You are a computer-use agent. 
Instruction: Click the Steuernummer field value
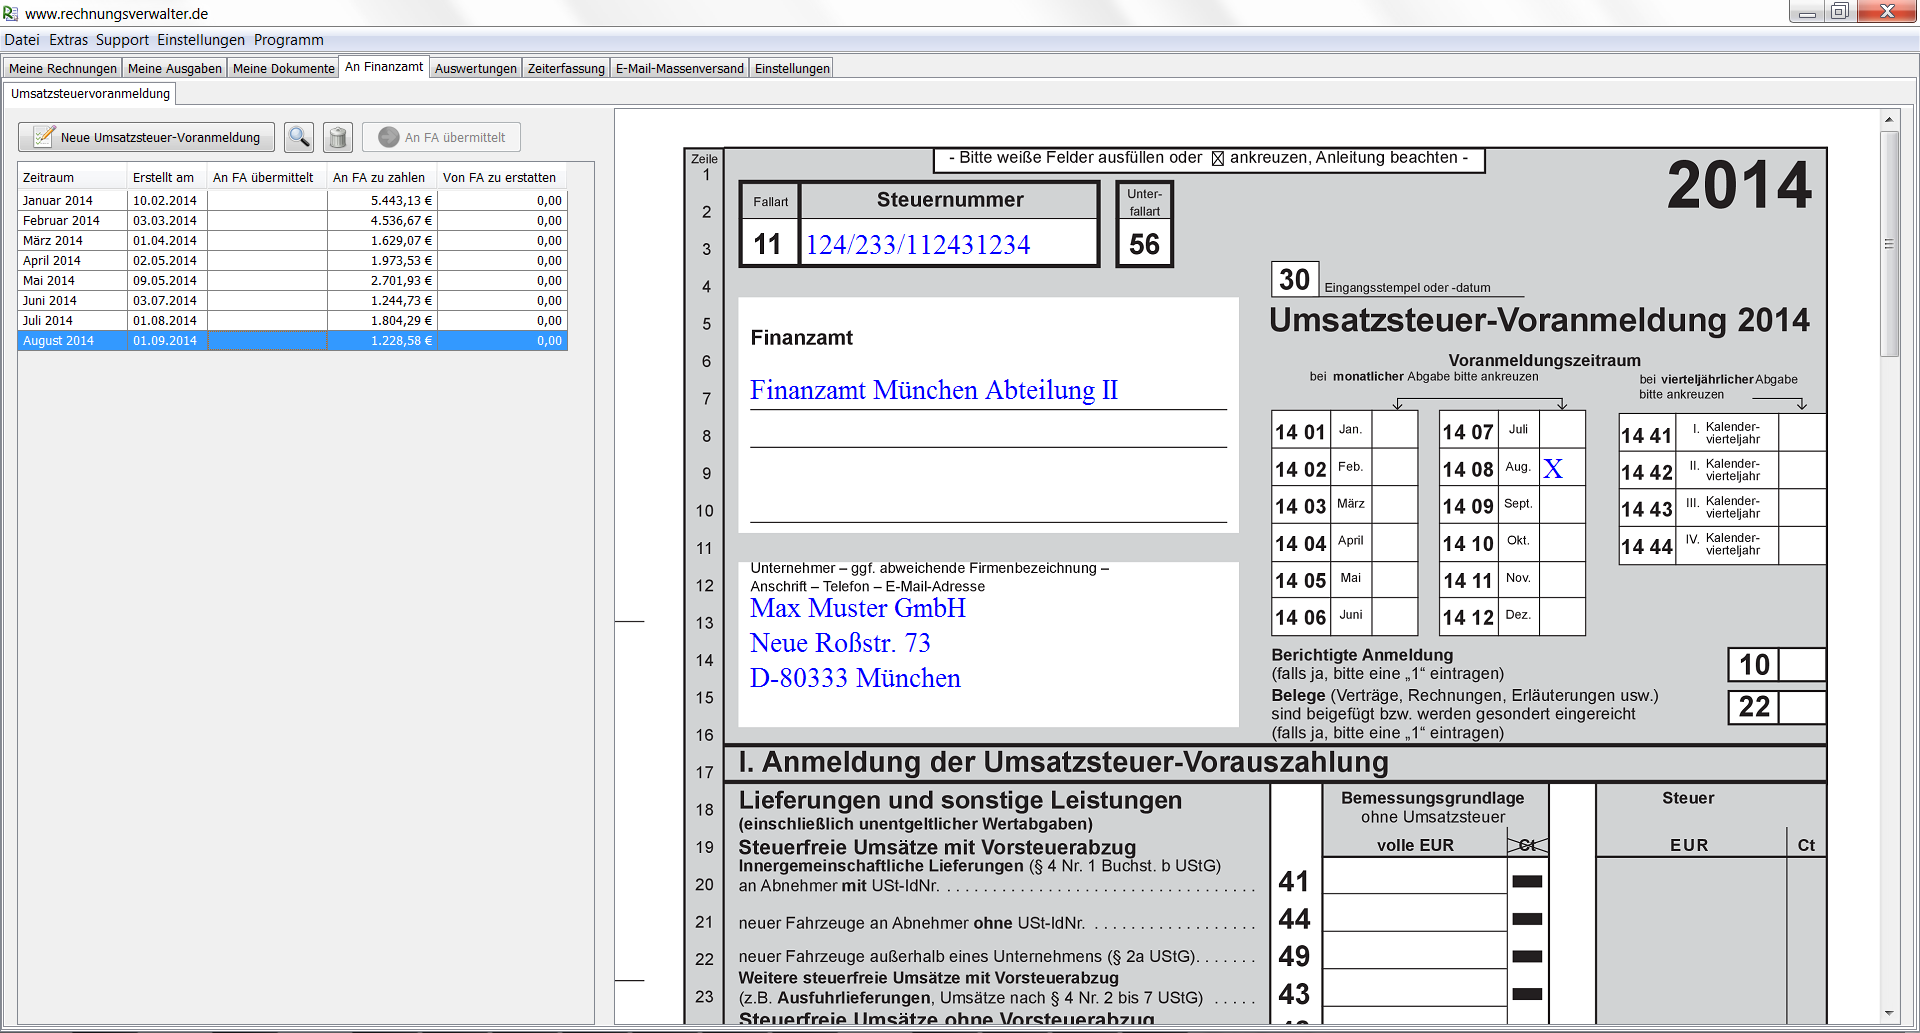tap(917, 245)
